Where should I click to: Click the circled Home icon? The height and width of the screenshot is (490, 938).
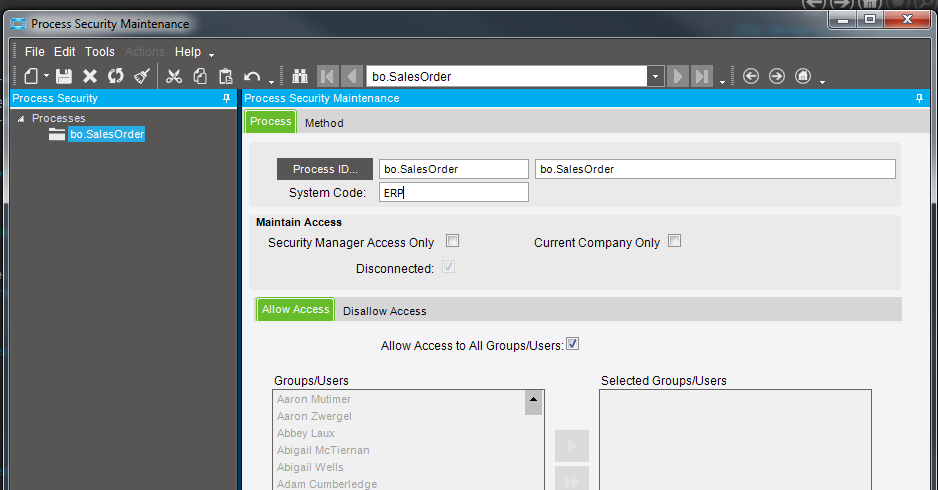(x=803, y=77)
